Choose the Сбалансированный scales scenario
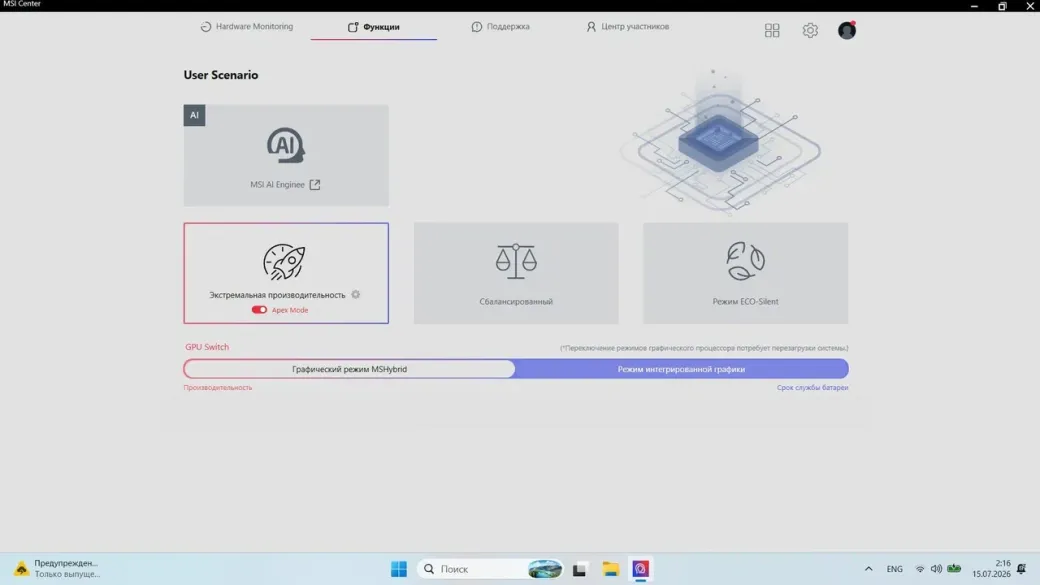Viewport: 1040px width, 585px height. tap(516, 273)
